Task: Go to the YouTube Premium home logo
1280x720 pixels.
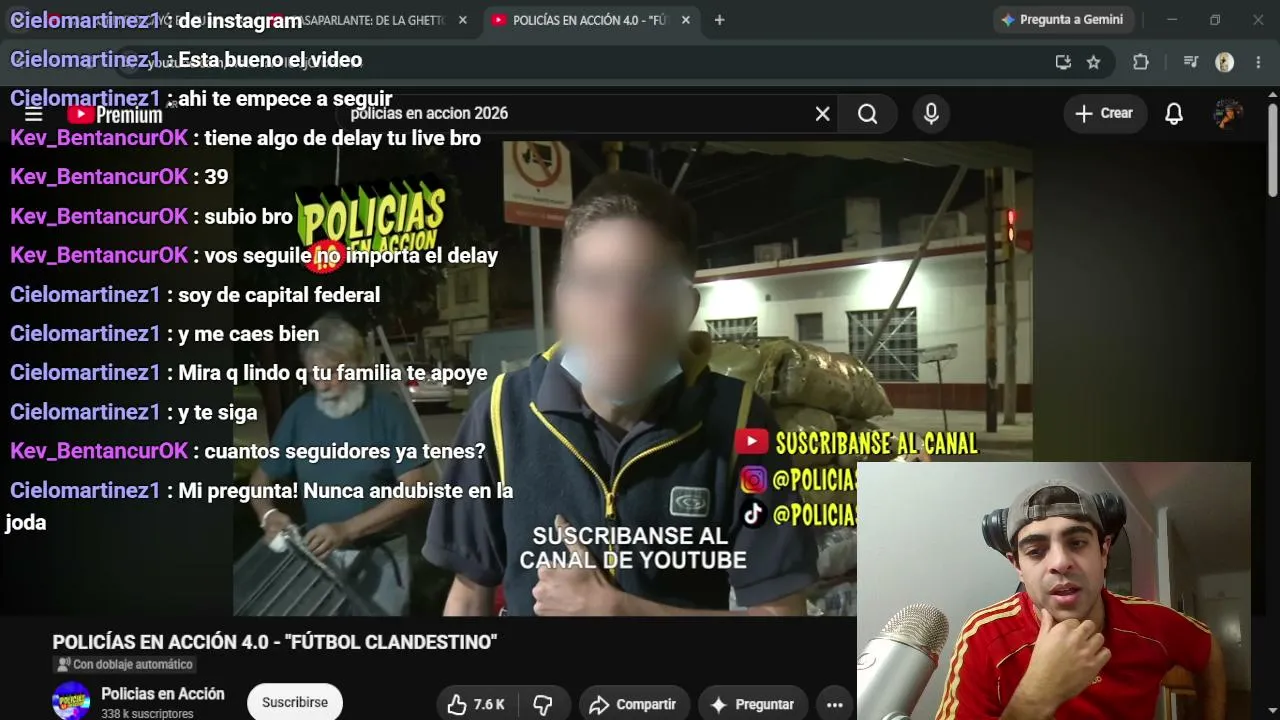Action: point(115,114)
